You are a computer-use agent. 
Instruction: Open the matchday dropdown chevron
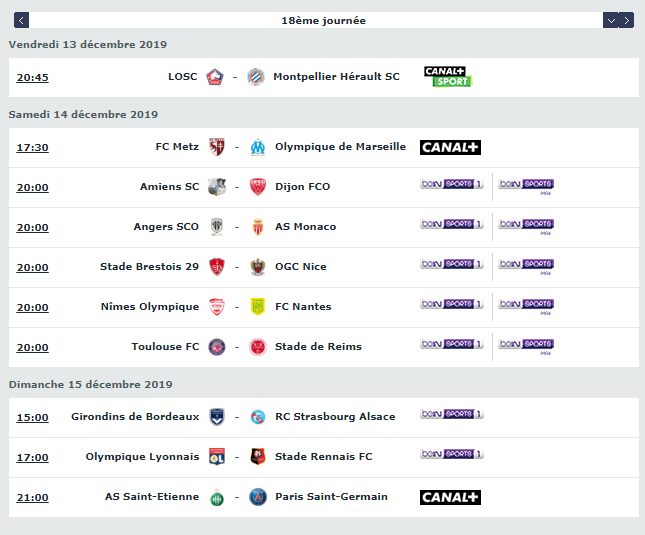[611, 20]
